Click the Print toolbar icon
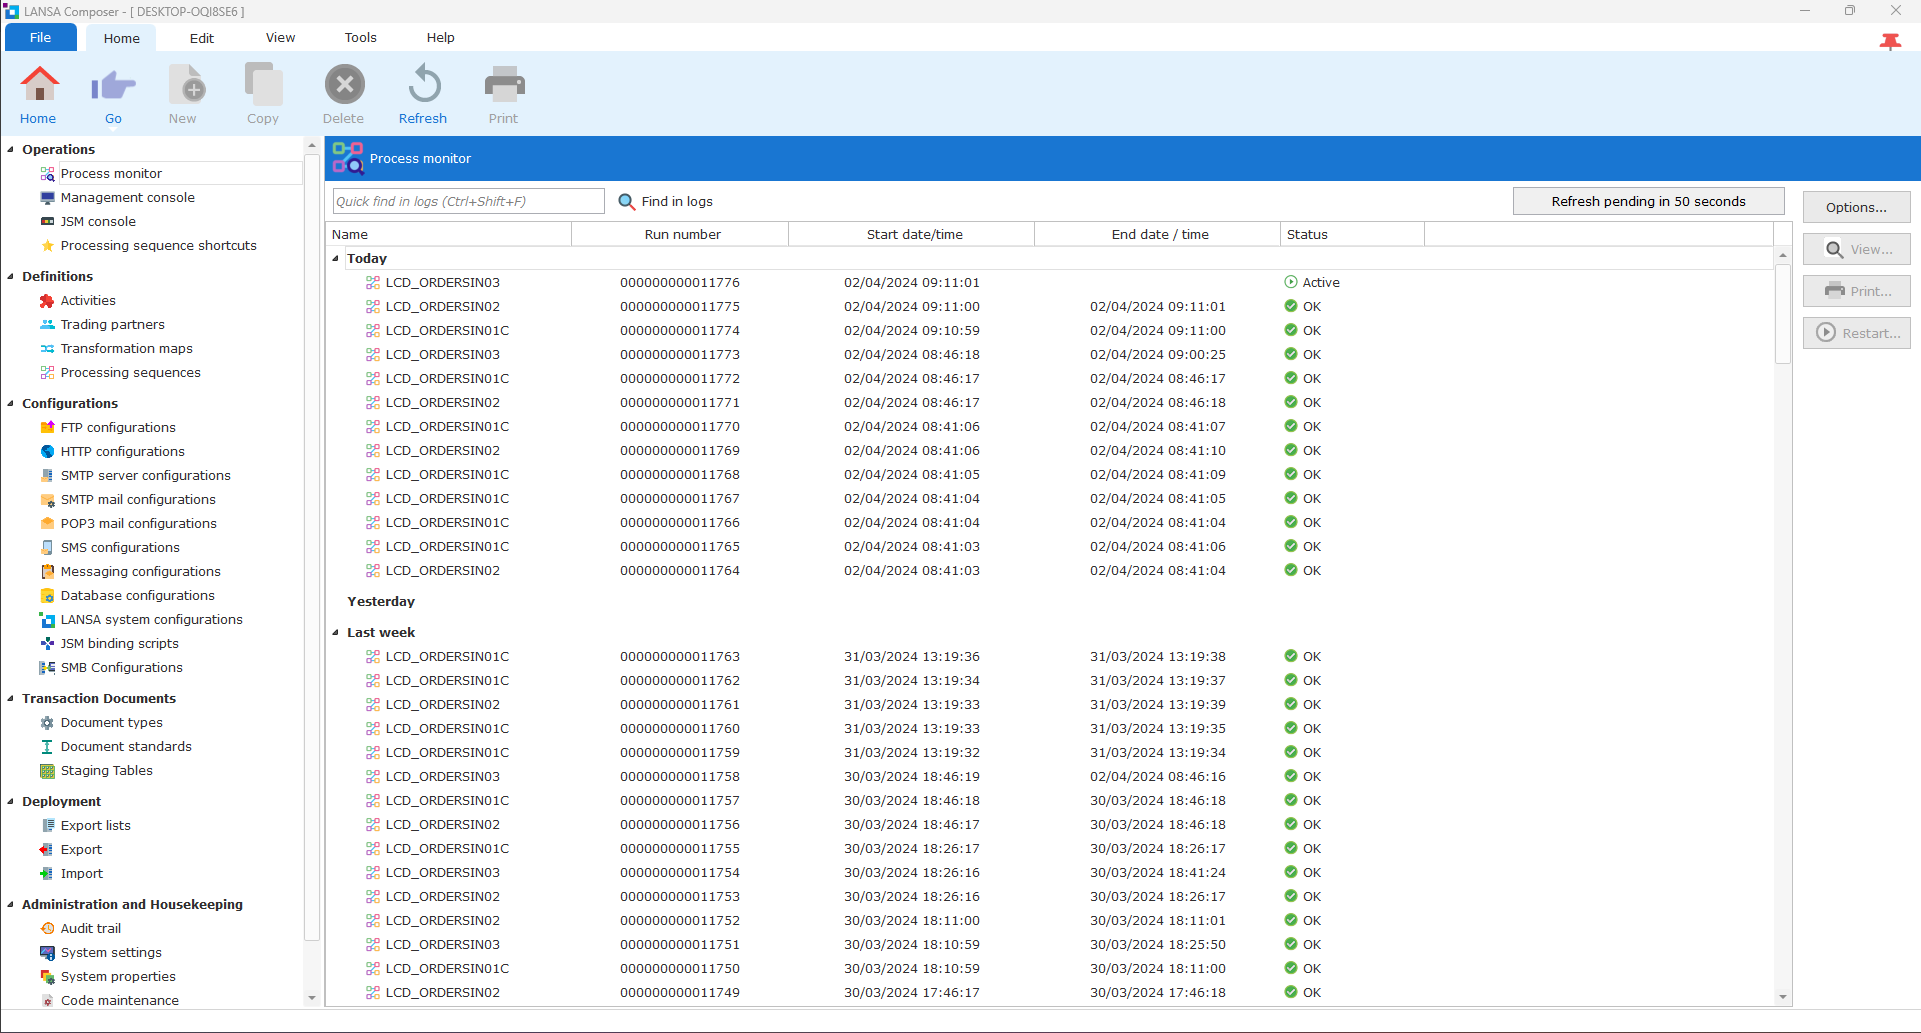The width and height of the screenshot is (1921, 1033). (x=504, y=85)
